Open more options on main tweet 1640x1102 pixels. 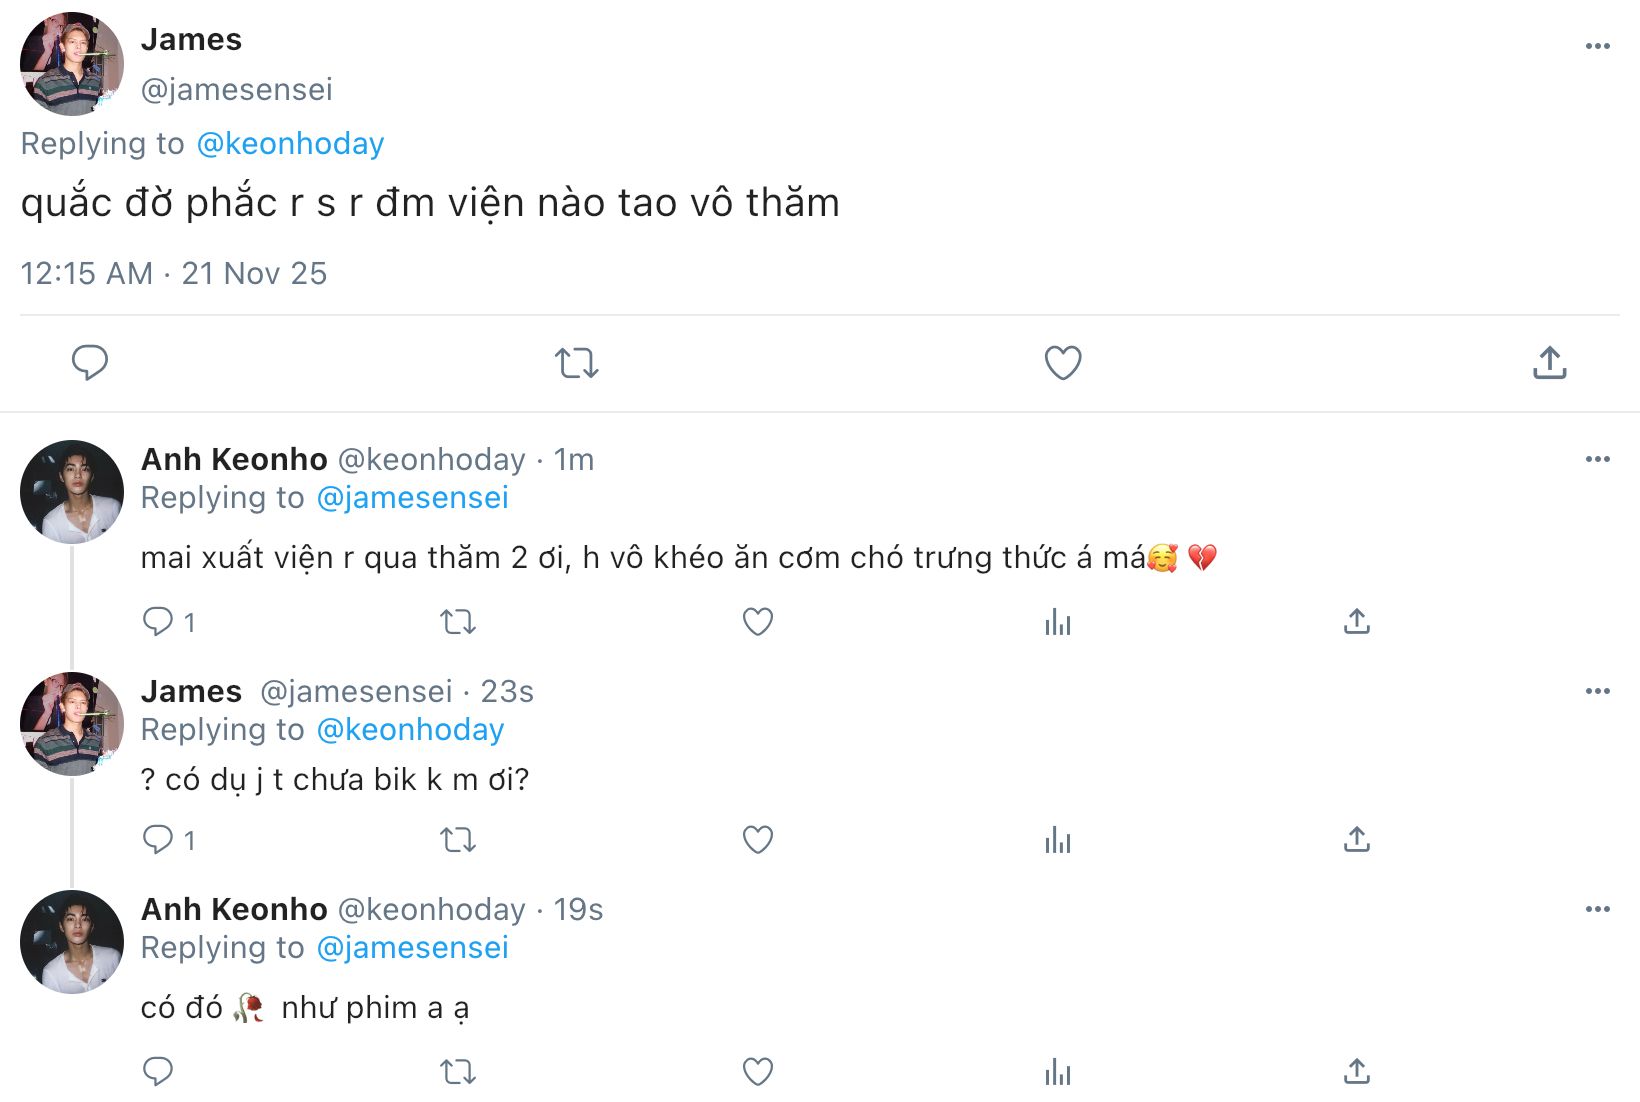pos(1597,46)
